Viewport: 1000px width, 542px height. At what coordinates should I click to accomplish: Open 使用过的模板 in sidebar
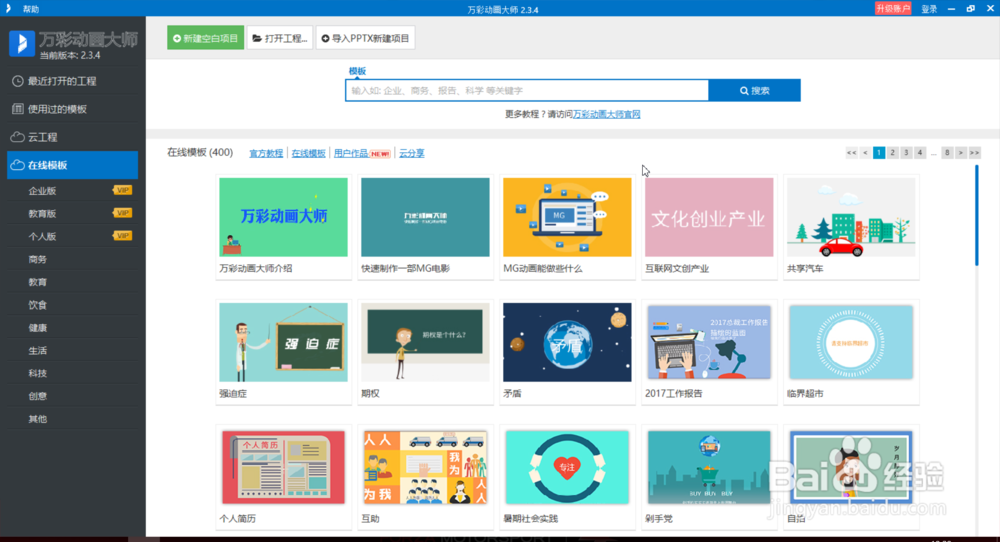point(73,109)
